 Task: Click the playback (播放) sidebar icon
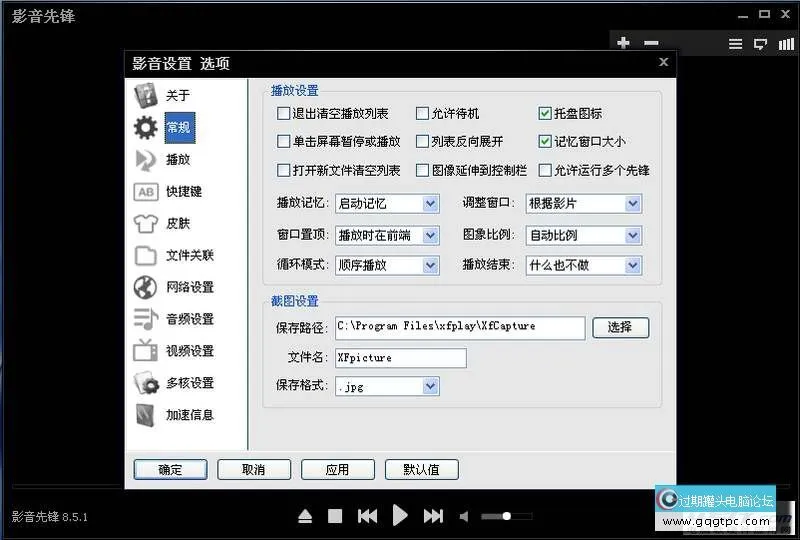pos(146,160)
